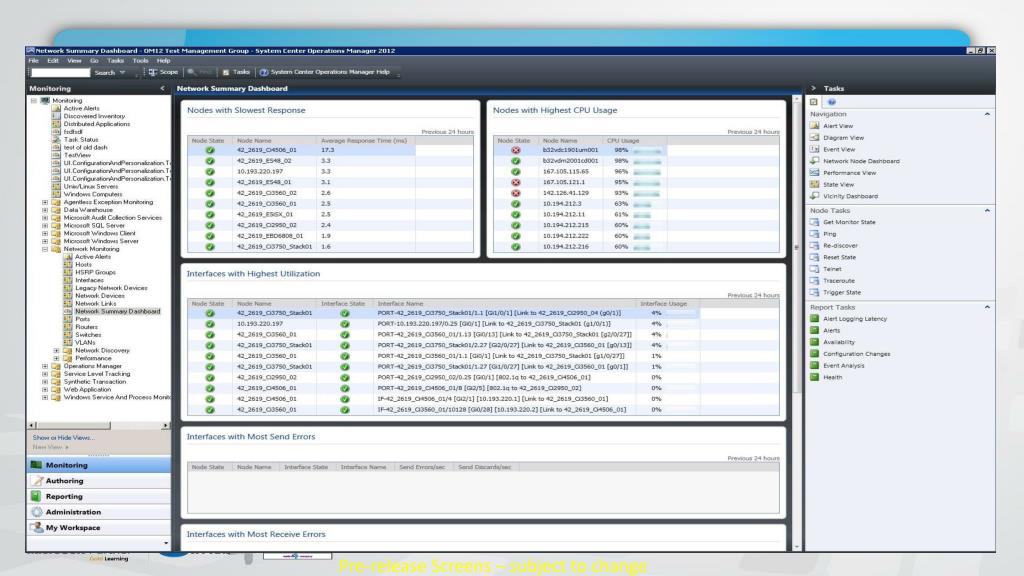
Task: Click the actions tab icon below Tasks pane header
Action: (814, 102)
